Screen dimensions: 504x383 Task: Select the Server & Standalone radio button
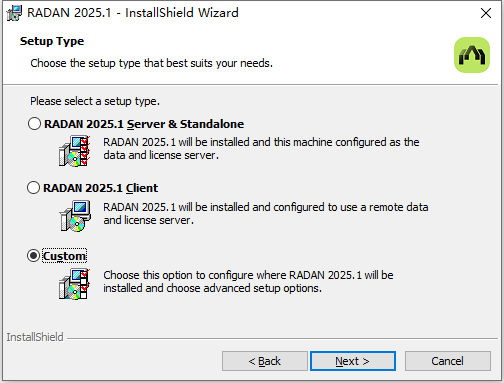coord(34,124)
